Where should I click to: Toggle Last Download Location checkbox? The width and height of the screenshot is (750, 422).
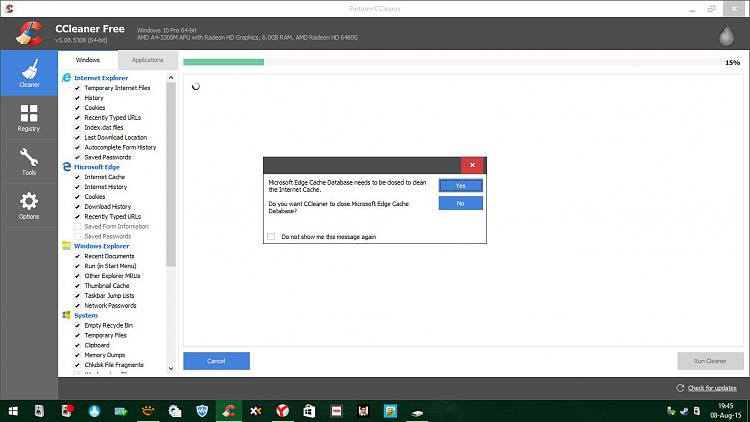tap(77, 137)
